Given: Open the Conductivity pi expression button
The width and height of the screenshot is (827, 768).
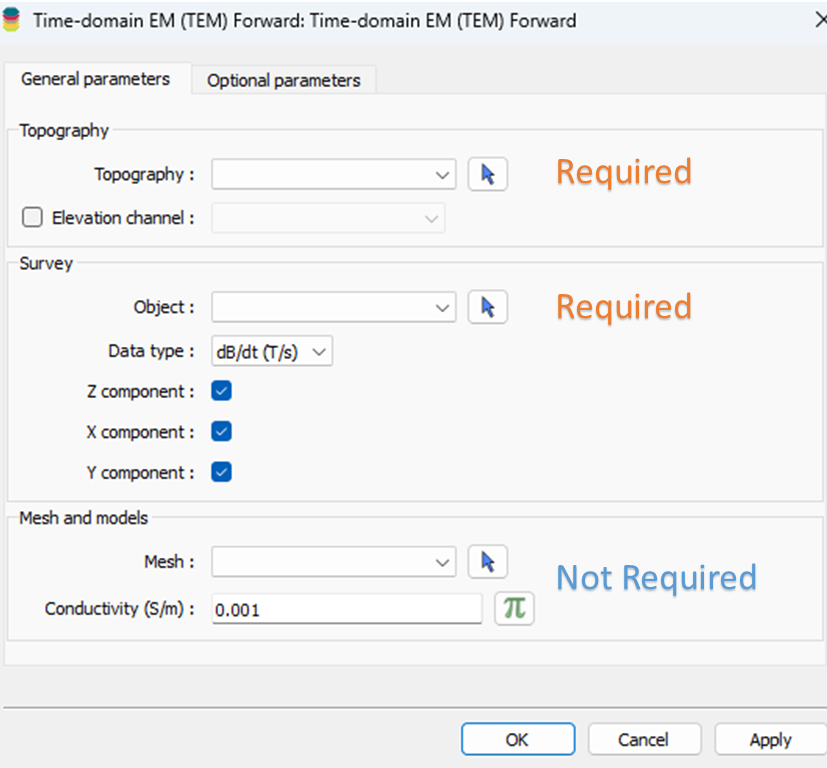Looking at the screenshot, I should tap(514, 608).
